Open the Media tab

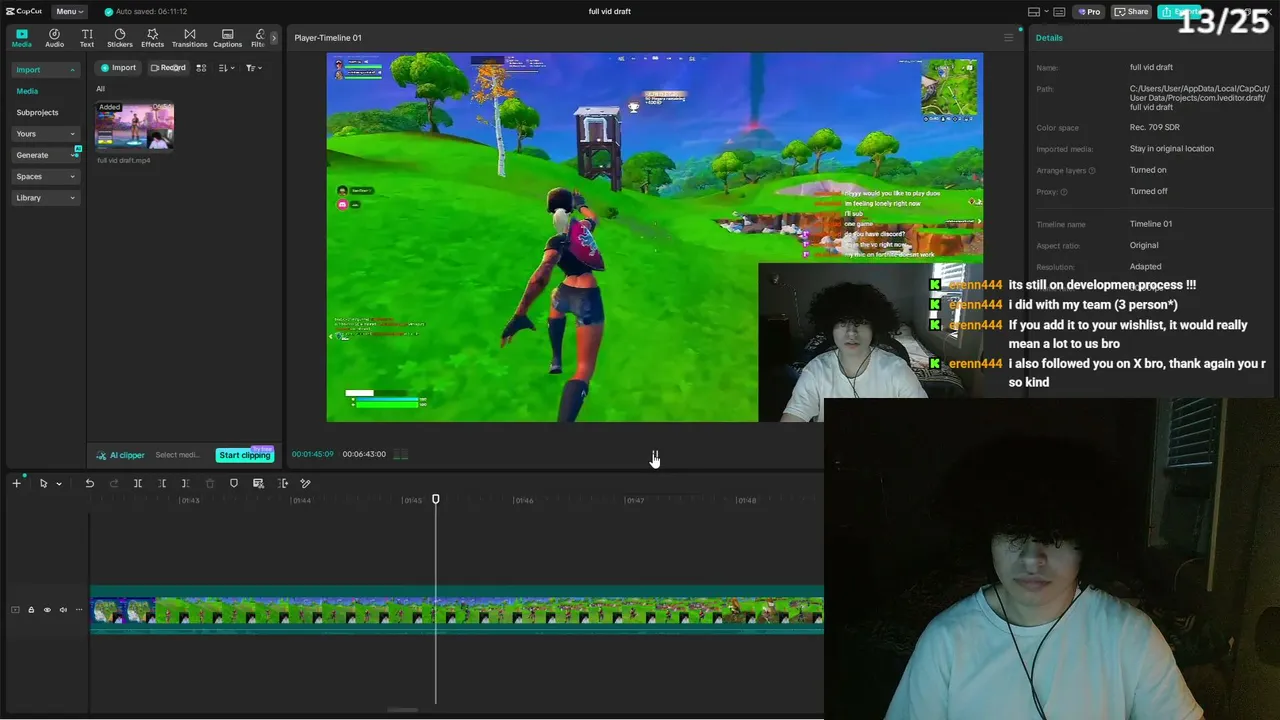21,38
